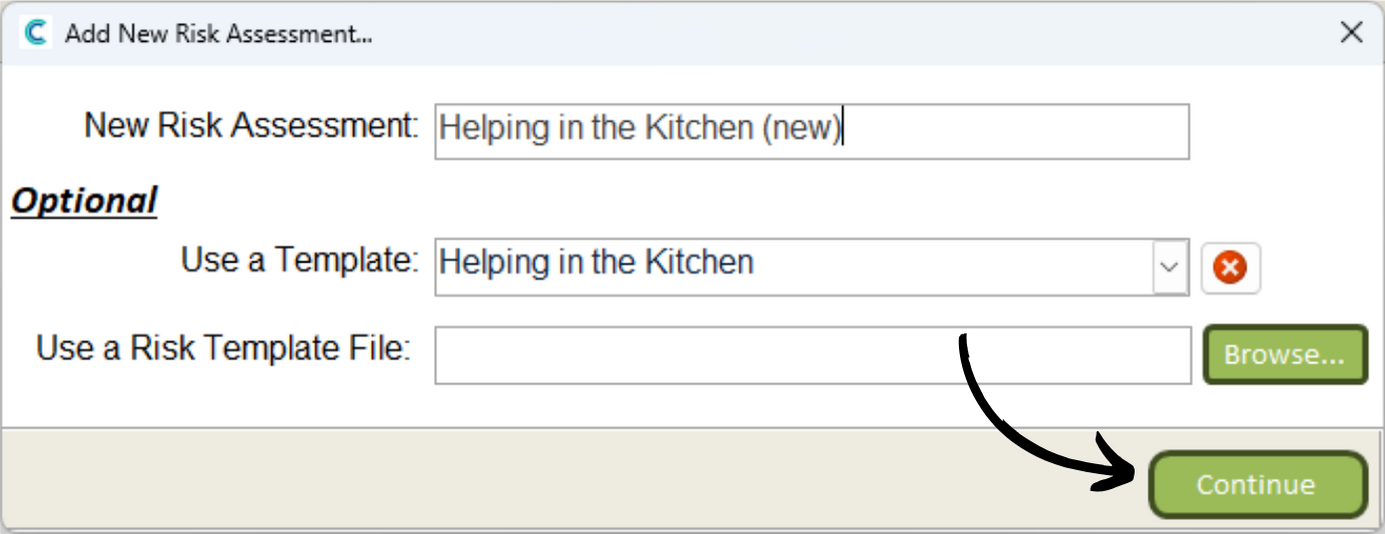Place cursor after "(new)" in name field

[x=844, y=128]
